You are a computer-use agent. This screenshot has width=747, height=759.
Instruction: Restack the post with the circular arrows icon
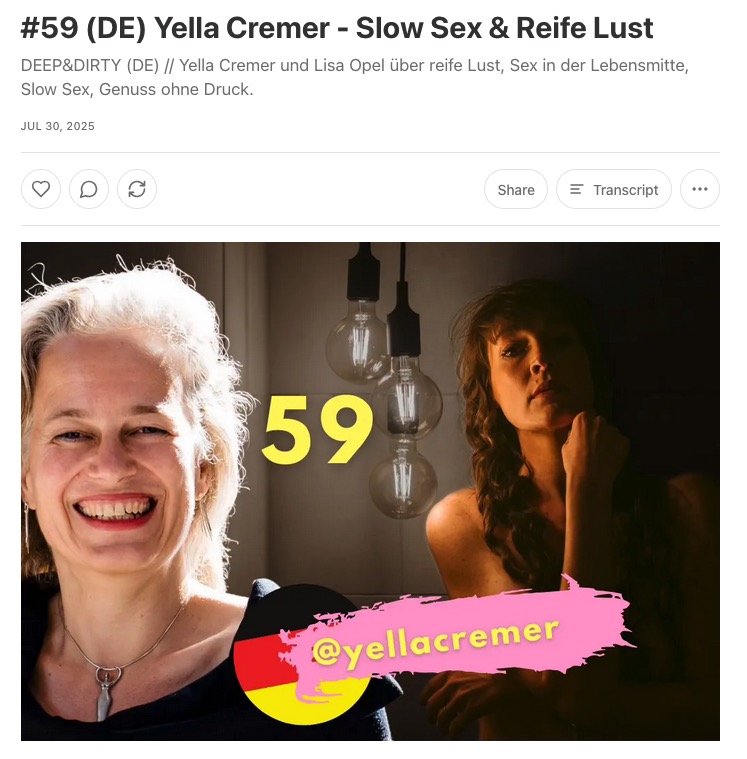click(137, 189)
